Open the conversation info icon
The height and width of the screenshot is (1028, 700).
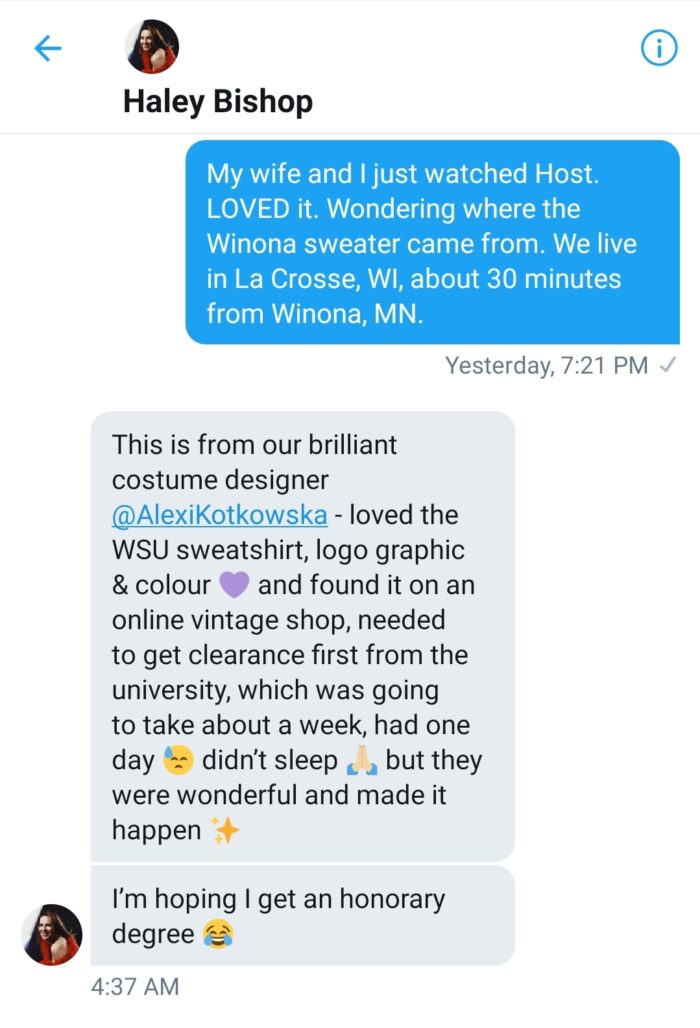[658, 48]
